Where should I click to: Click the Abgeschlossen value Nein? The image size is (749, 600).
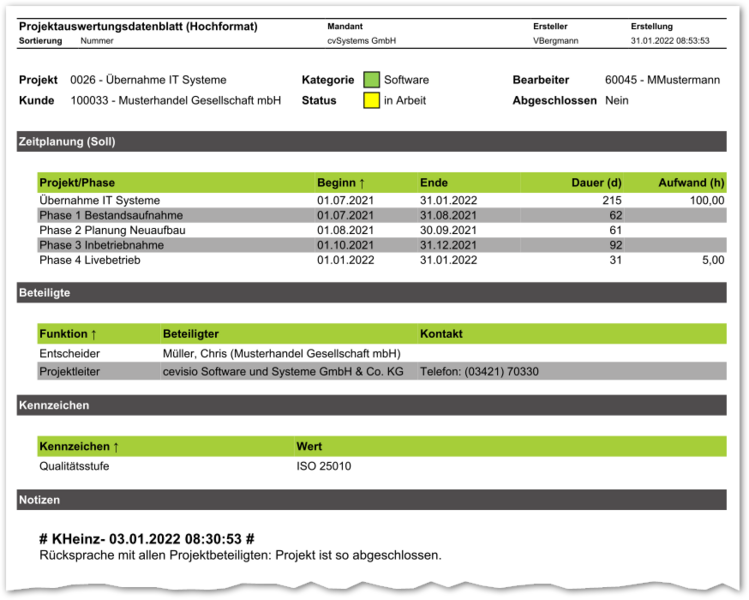coord(617,100)
